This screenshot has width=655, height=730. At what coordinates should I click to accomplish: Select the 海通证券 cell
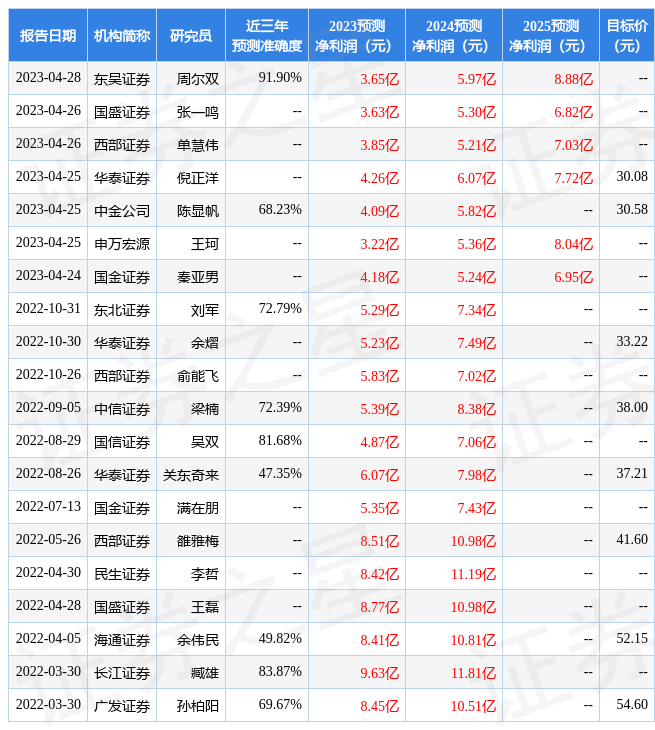(122, 641)
